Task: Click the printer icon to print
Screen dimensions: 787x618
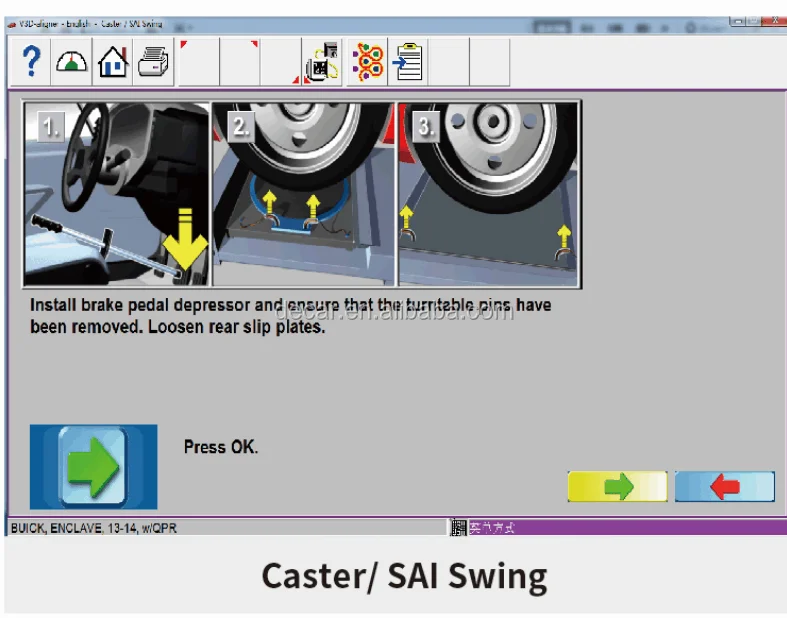Action: point(153,61)
